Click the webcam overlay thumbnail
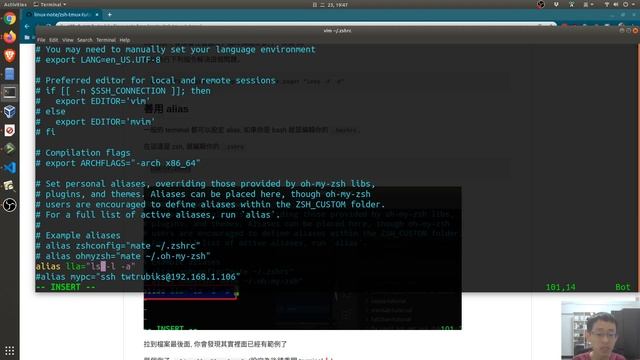Screen dimensions: 640x360 [x=600, y=331]
